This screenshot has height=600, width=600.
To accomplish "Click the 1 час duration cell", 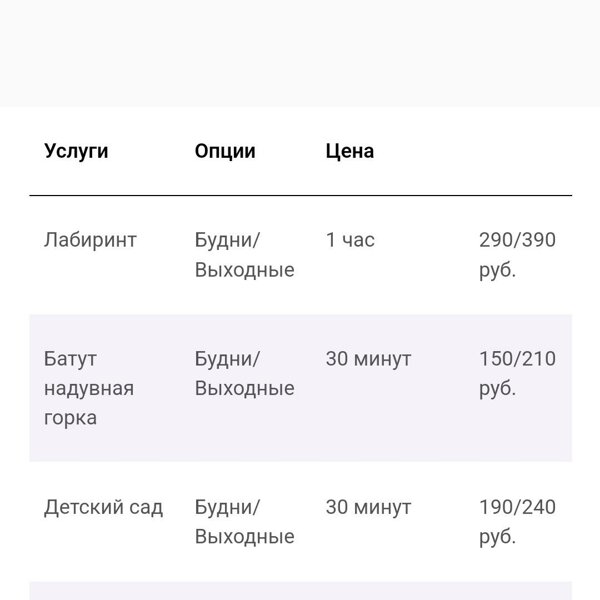I will coord(350,240).
